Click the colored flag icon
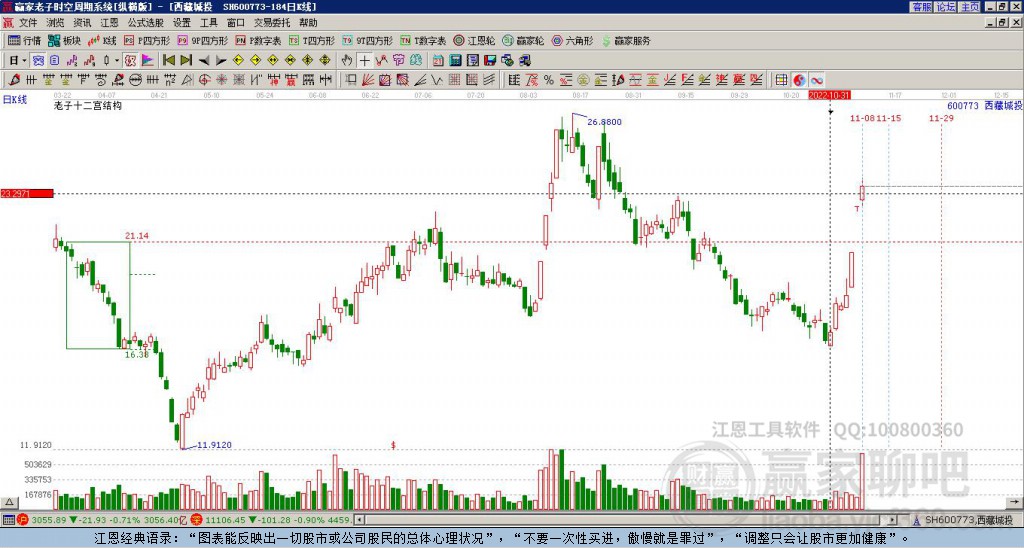Viewport: 1024px width, 548px height. [x=148, y=61]
